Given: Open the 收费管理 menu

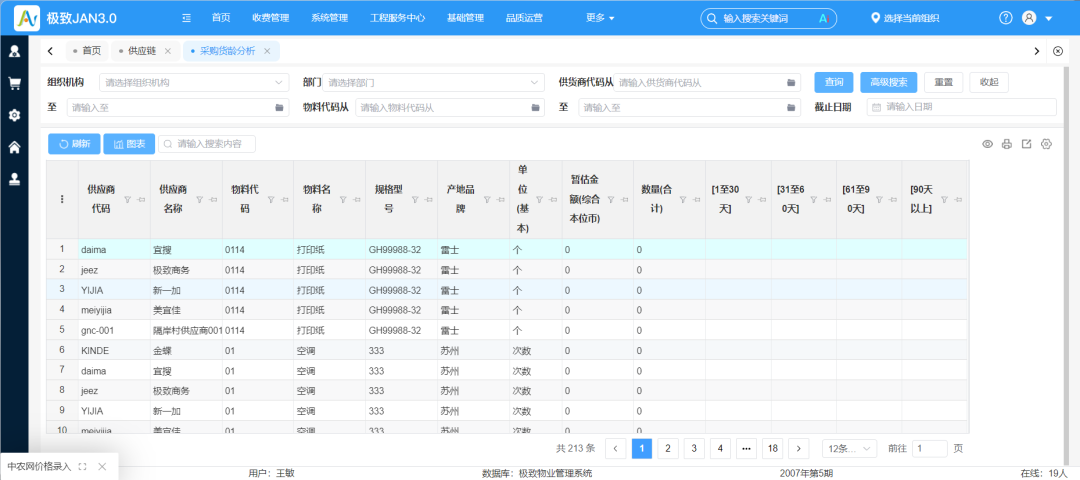Looking at the screenshot, I should click(x=271, y=18).
